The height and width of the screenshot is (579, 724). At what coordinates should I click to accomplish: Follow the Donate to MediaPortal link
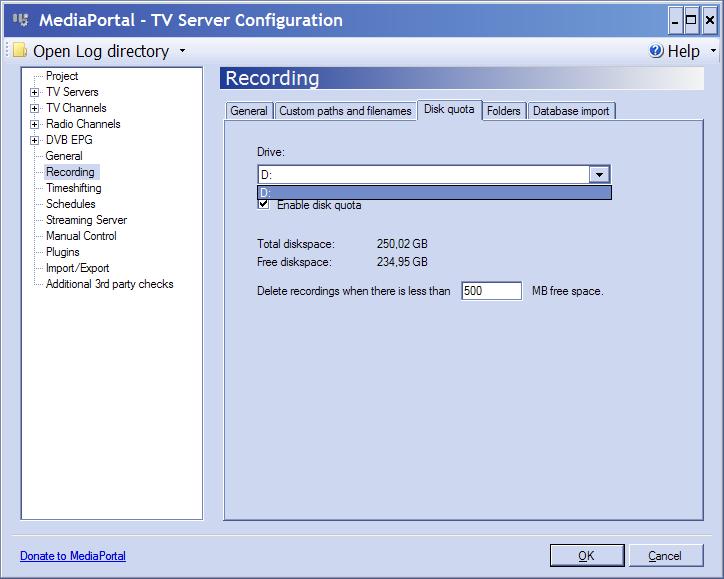[73, 556]
